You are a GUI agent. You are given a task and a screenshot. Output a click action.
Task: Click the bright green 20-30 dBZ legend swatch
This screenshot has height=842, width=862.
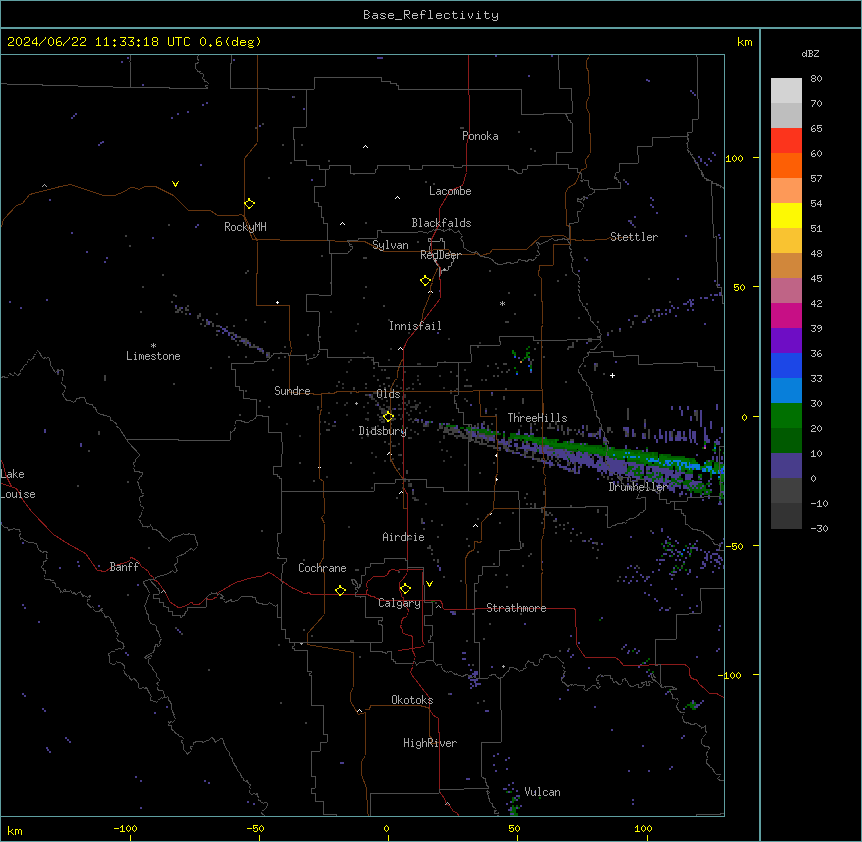point(786,416)
